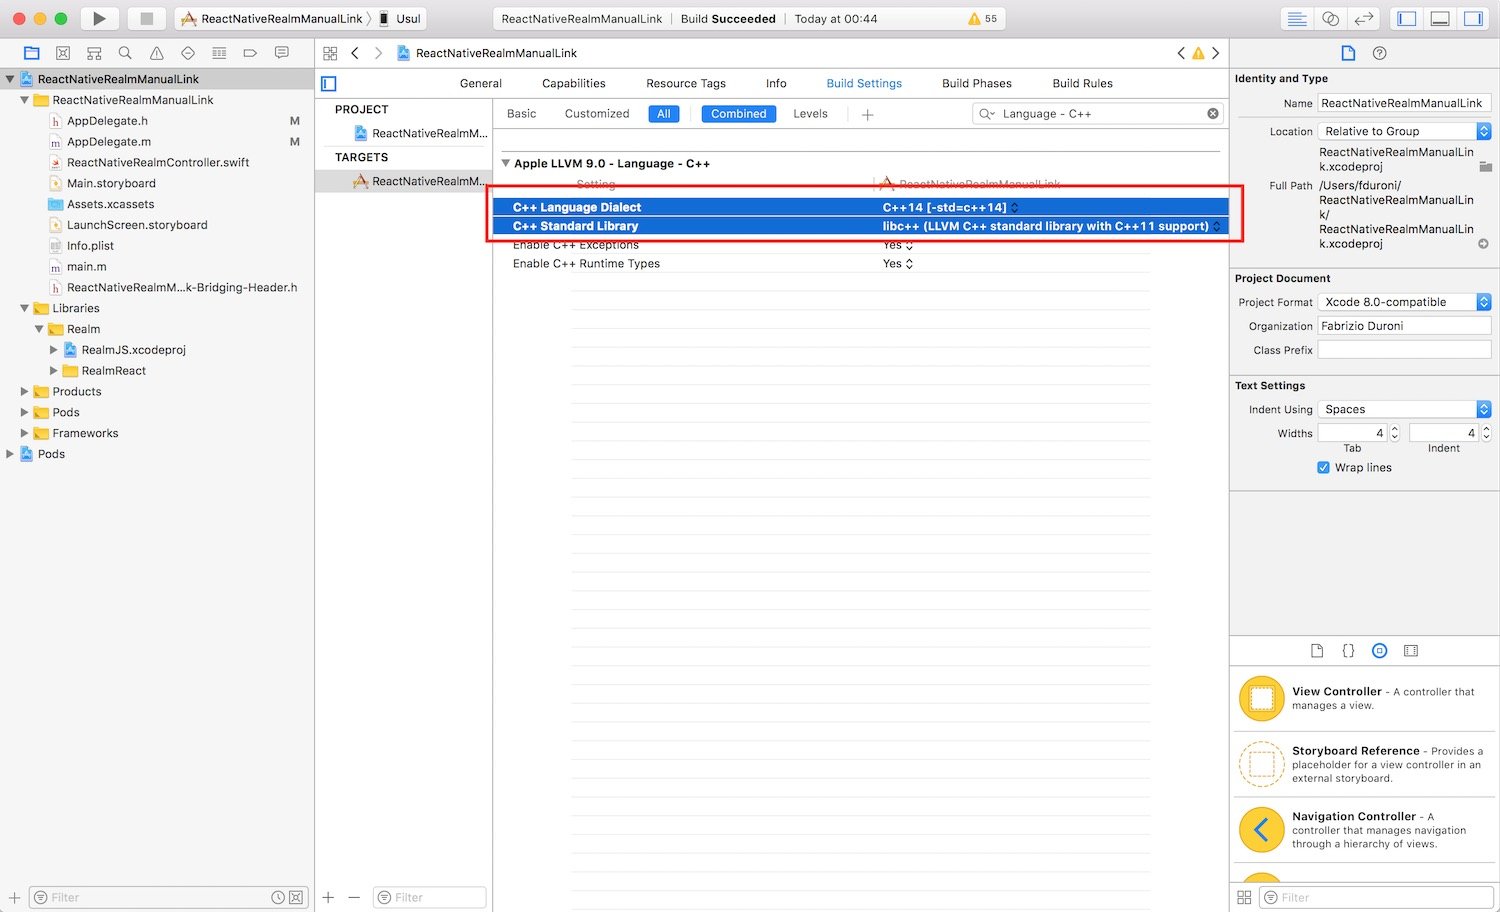Image resolution: width=1500 pixels, height=912 pixels.
Task: Toggle the Wrap lines checkbox
Action: (1323, 468)
